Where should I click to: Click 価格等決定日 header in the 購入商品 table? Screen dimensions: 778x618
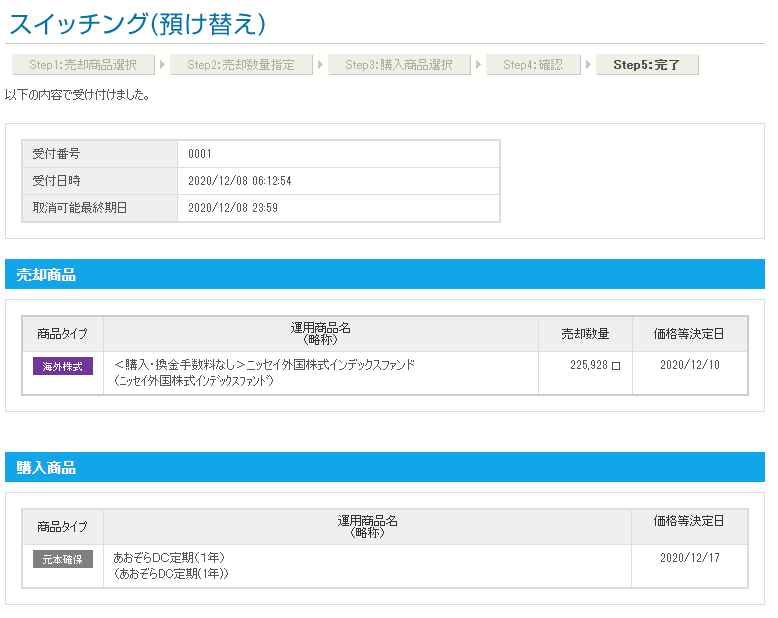coord(690,527)
